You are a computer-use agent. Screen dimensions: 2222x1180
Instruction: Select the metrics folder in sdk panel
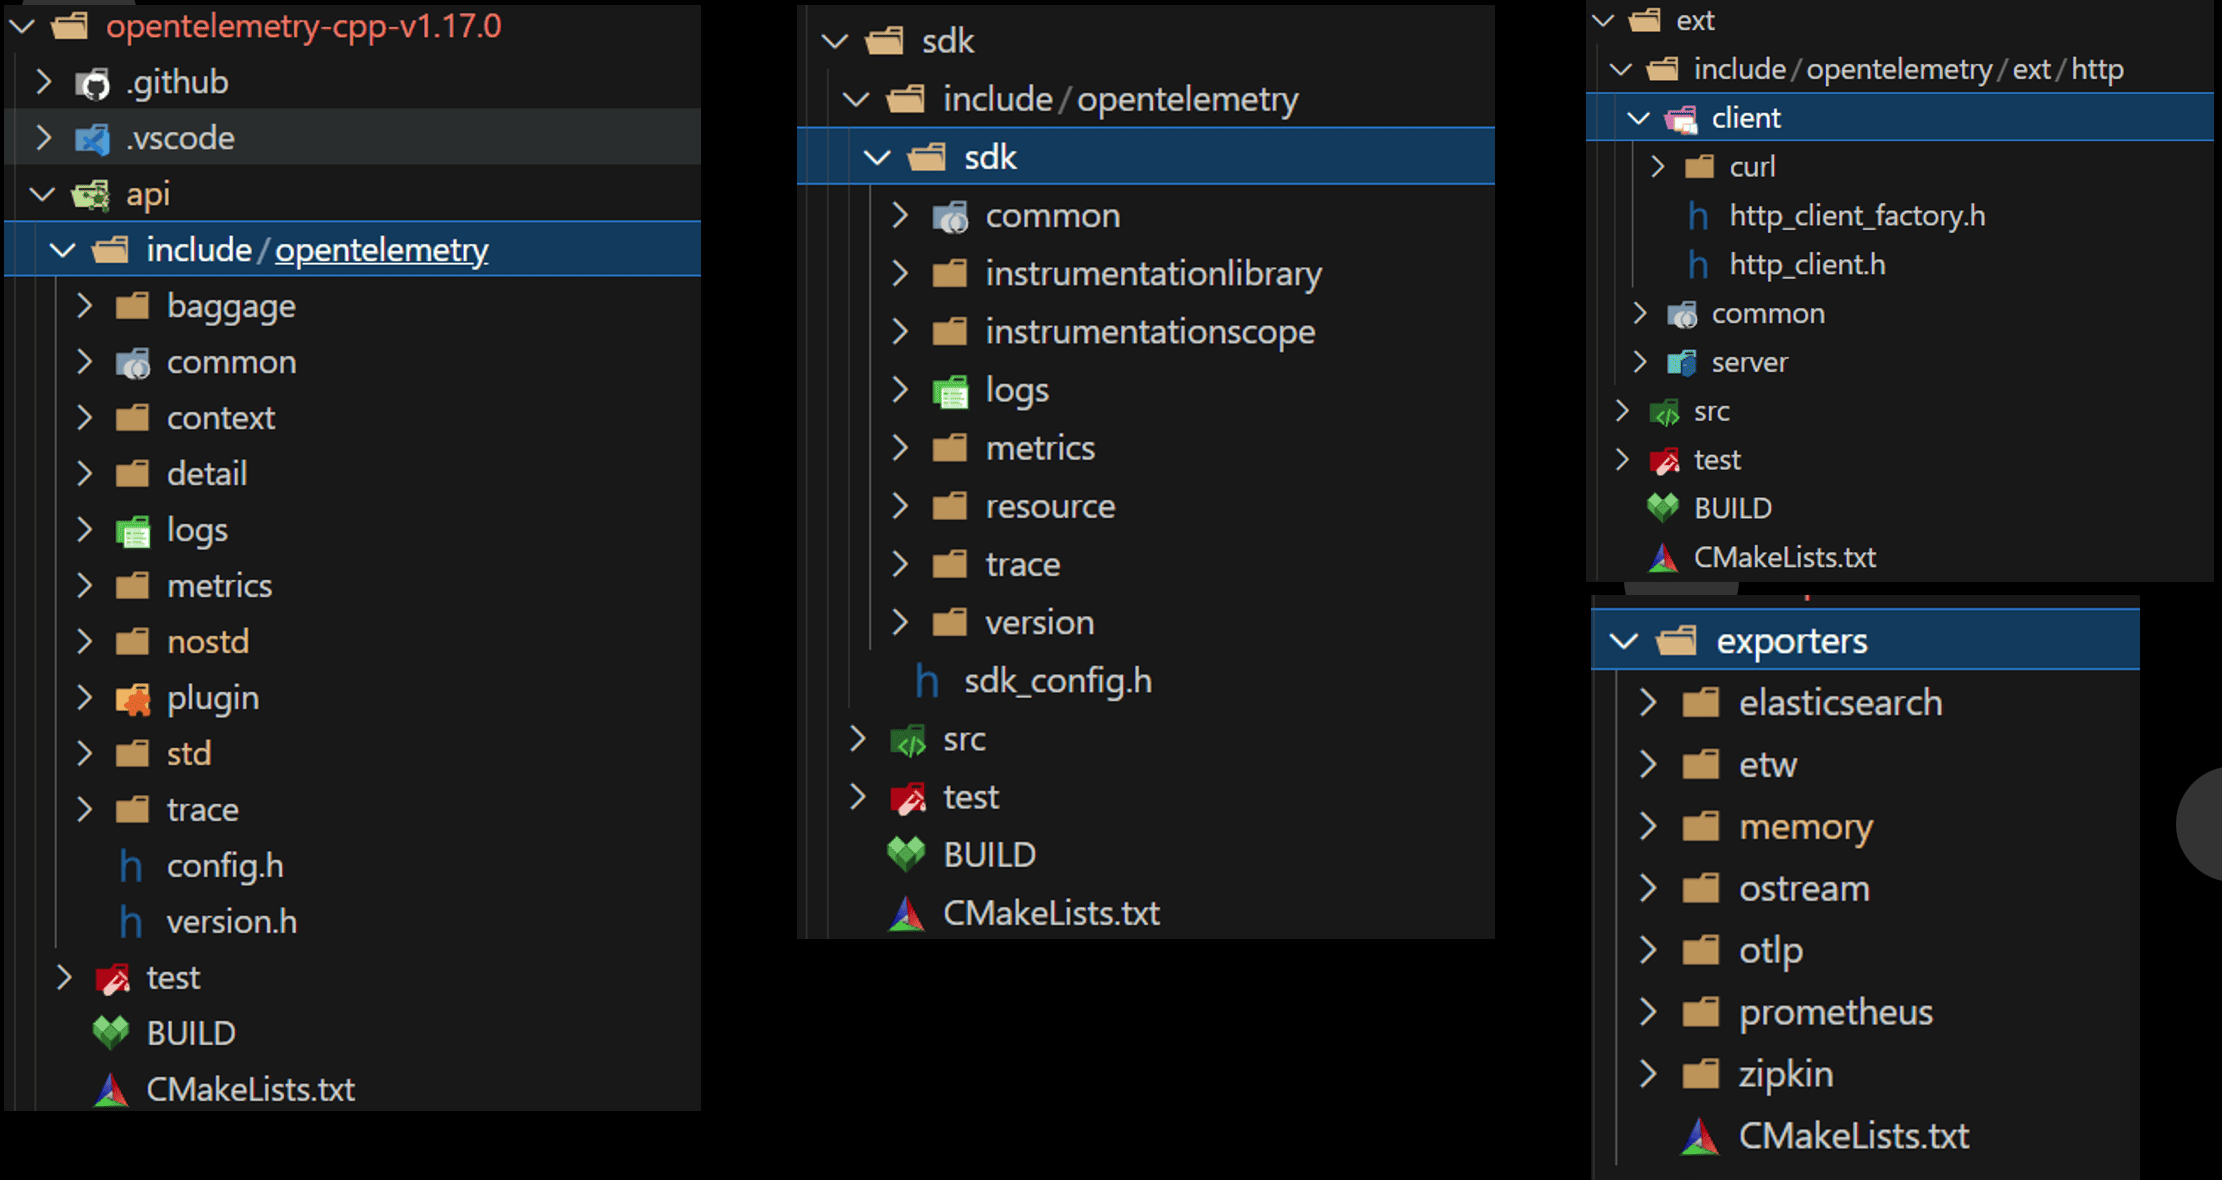[1146, 449]
